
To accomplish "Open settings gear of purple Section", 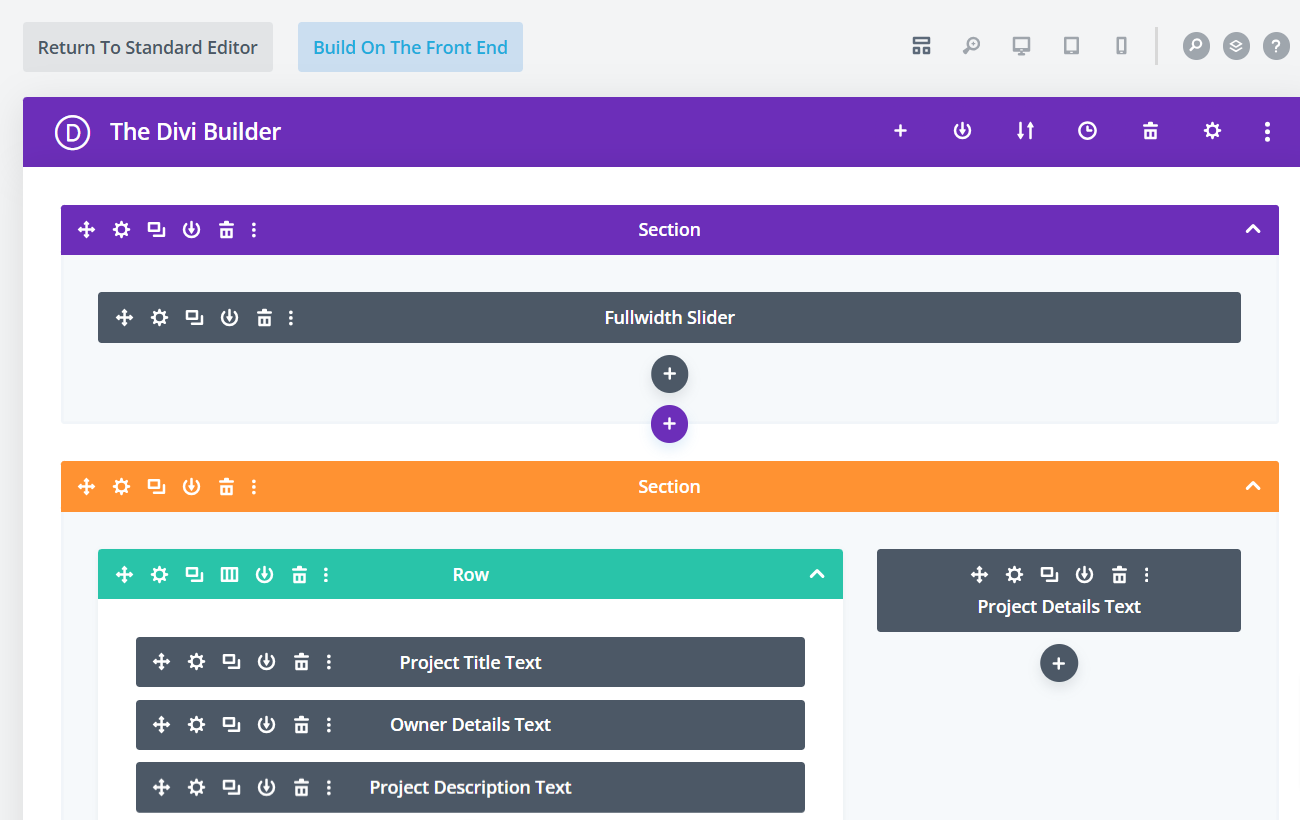I will pyautogui.click(x=121, y=230).
